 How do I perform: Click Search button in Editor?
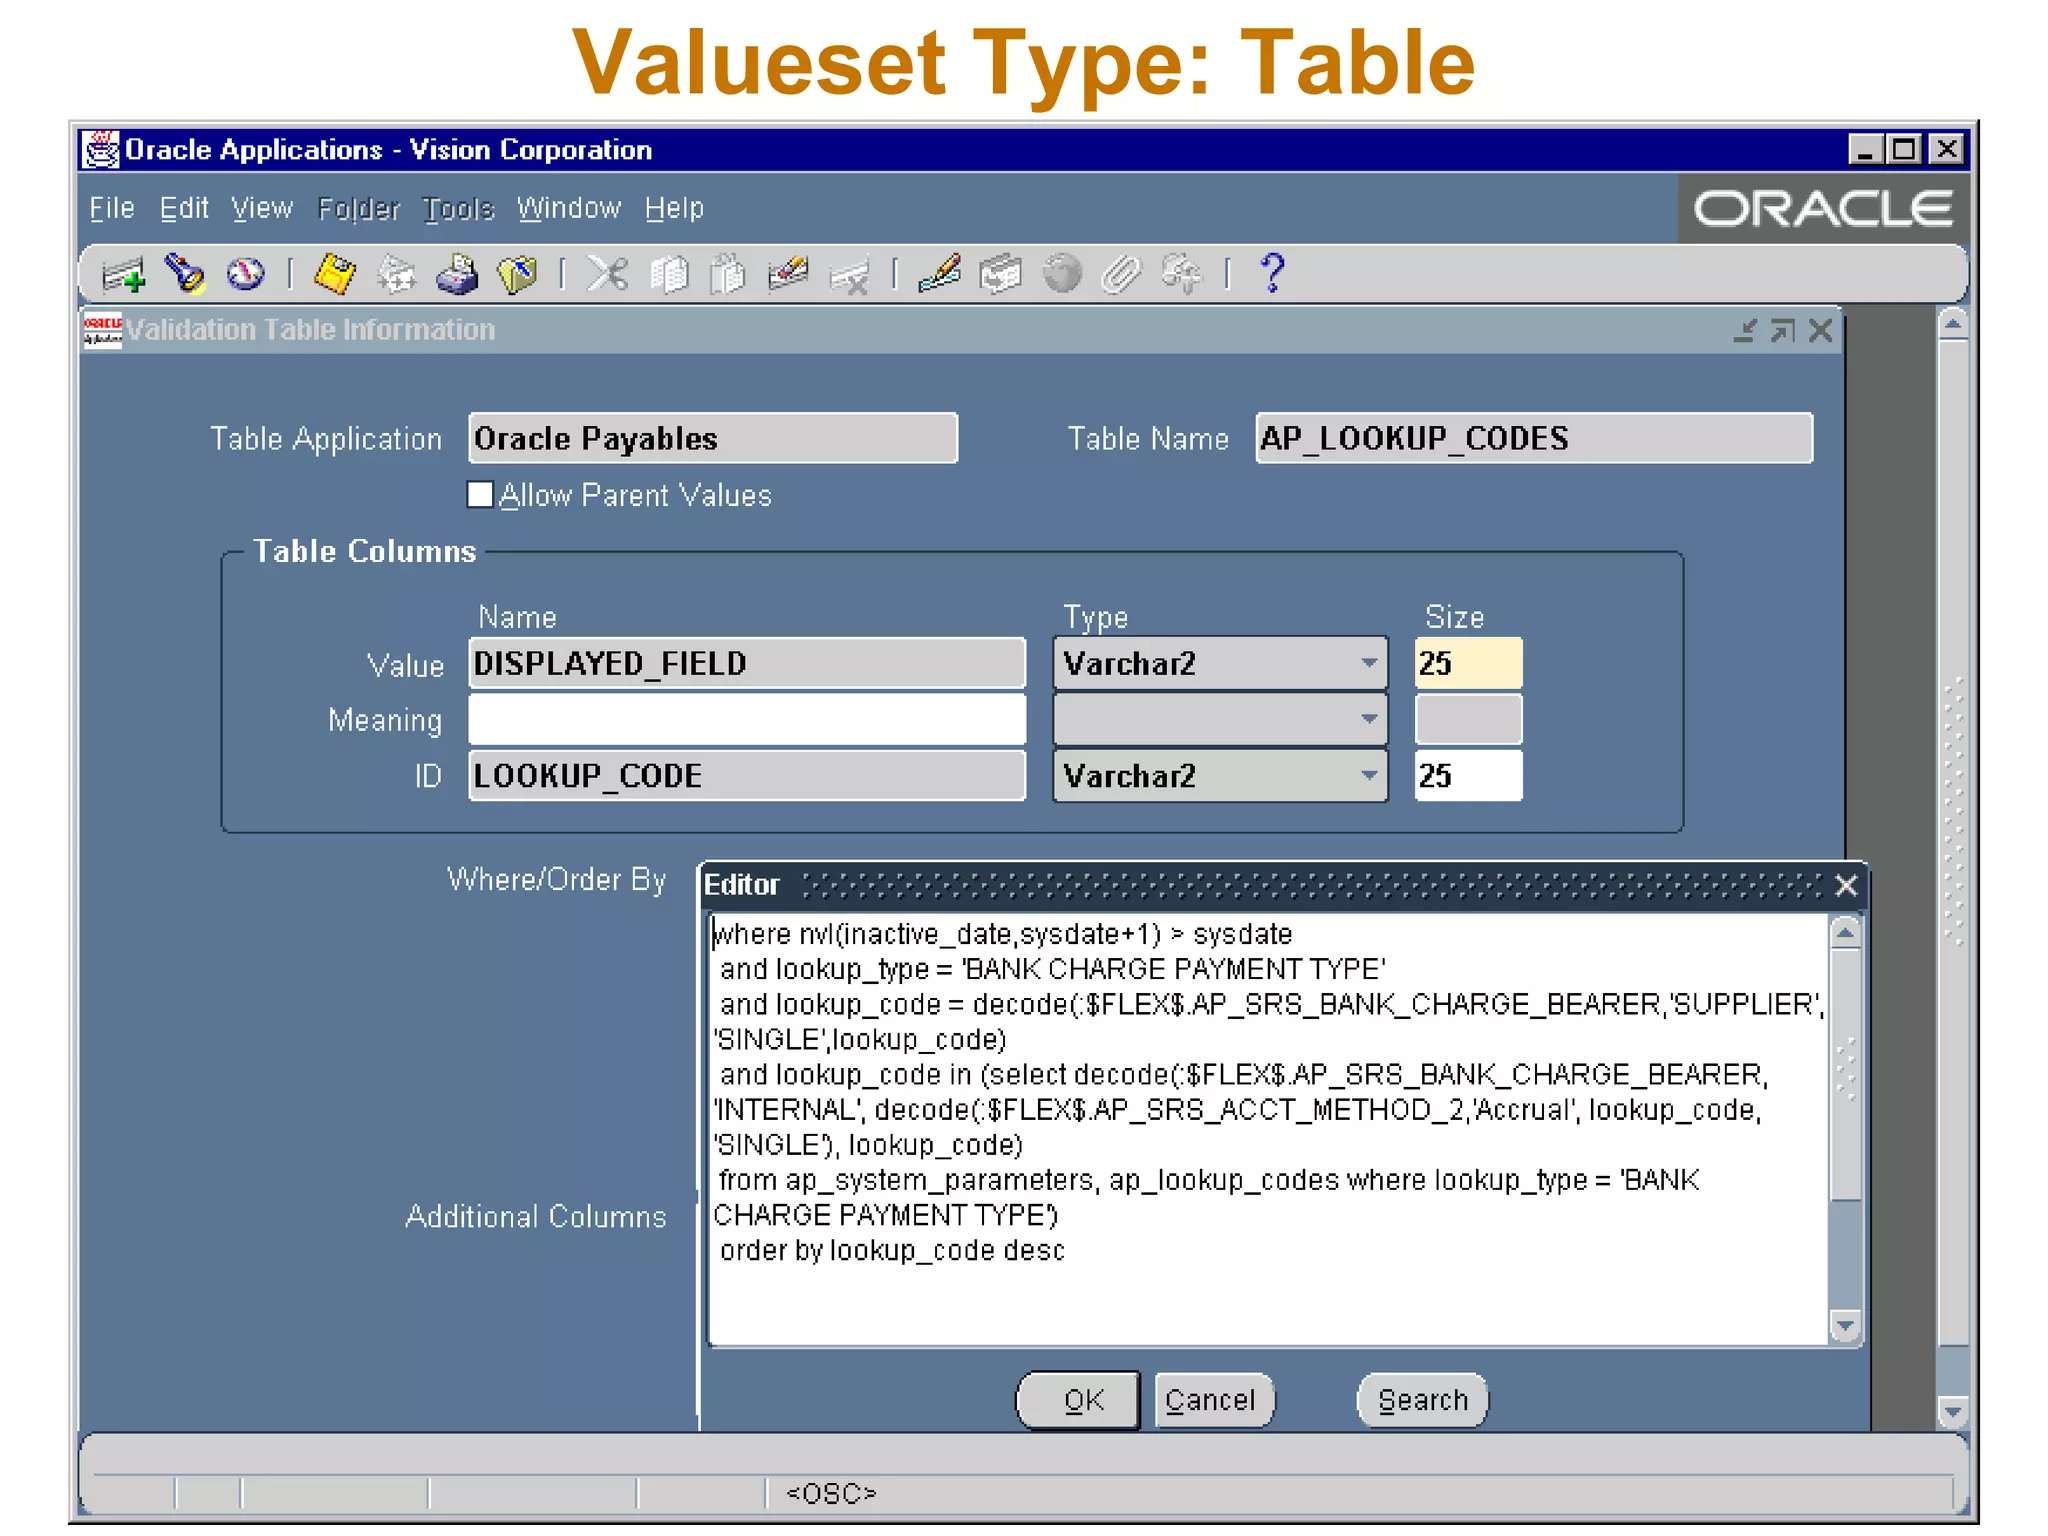1422,1400
